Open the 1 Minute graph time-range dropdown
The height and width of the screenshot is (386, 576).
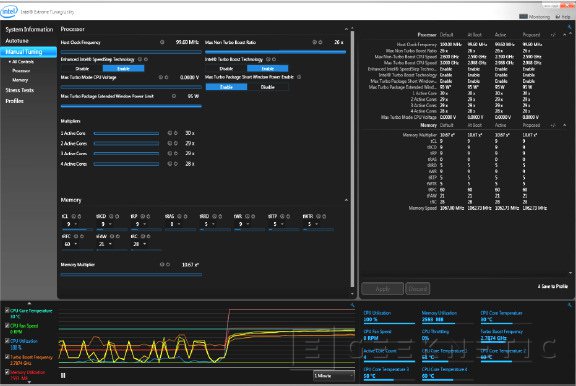coord(334,376)
